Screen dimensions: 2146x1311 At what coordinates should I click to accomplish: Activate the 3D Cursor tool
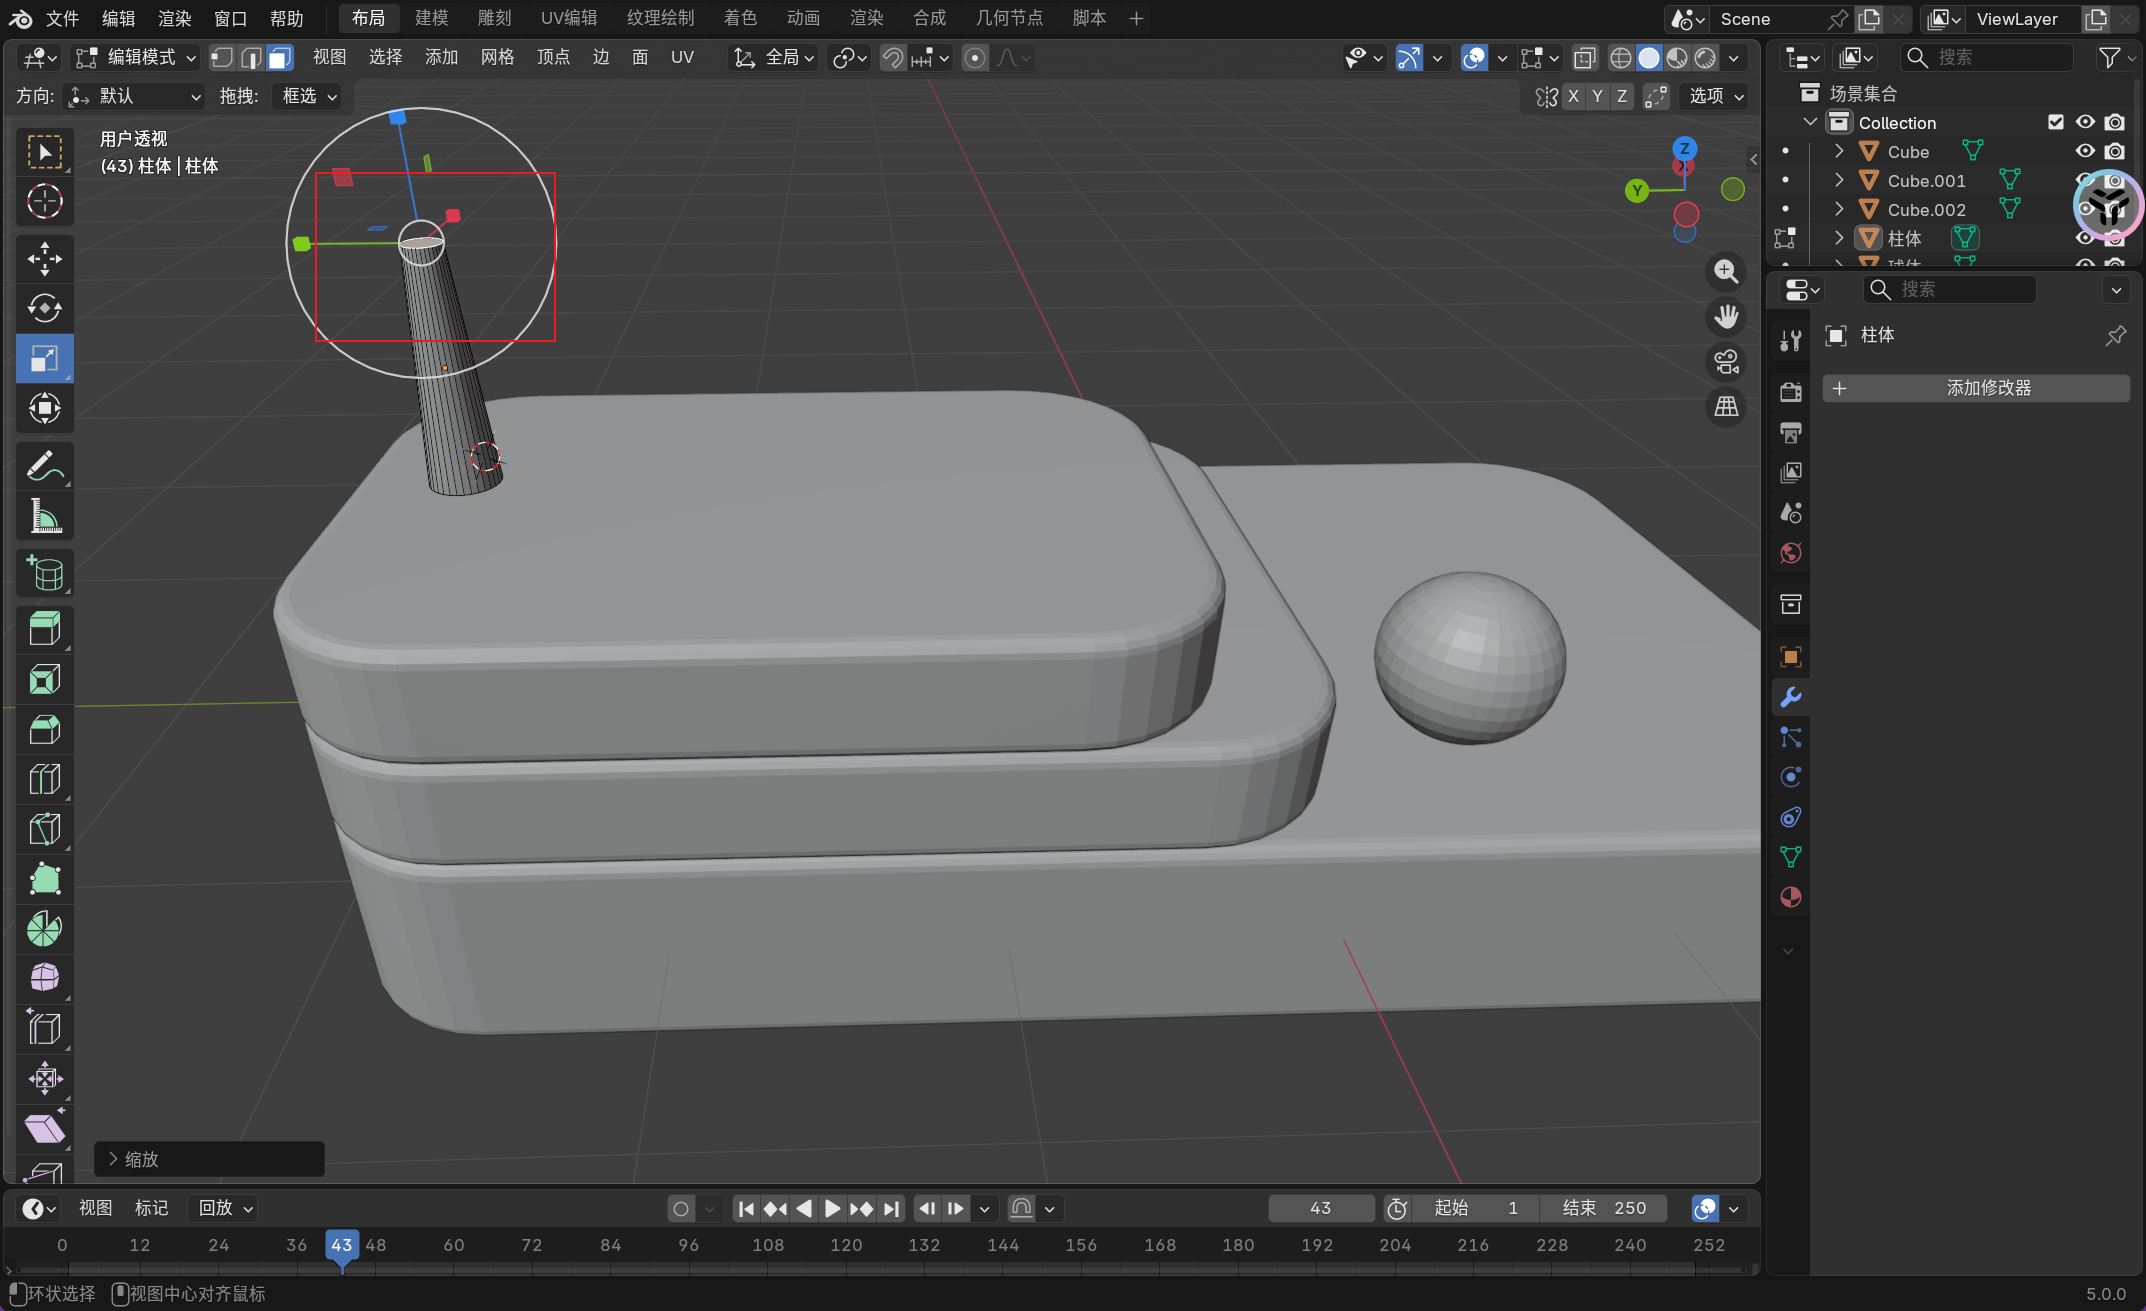click(x=44, y=202)
